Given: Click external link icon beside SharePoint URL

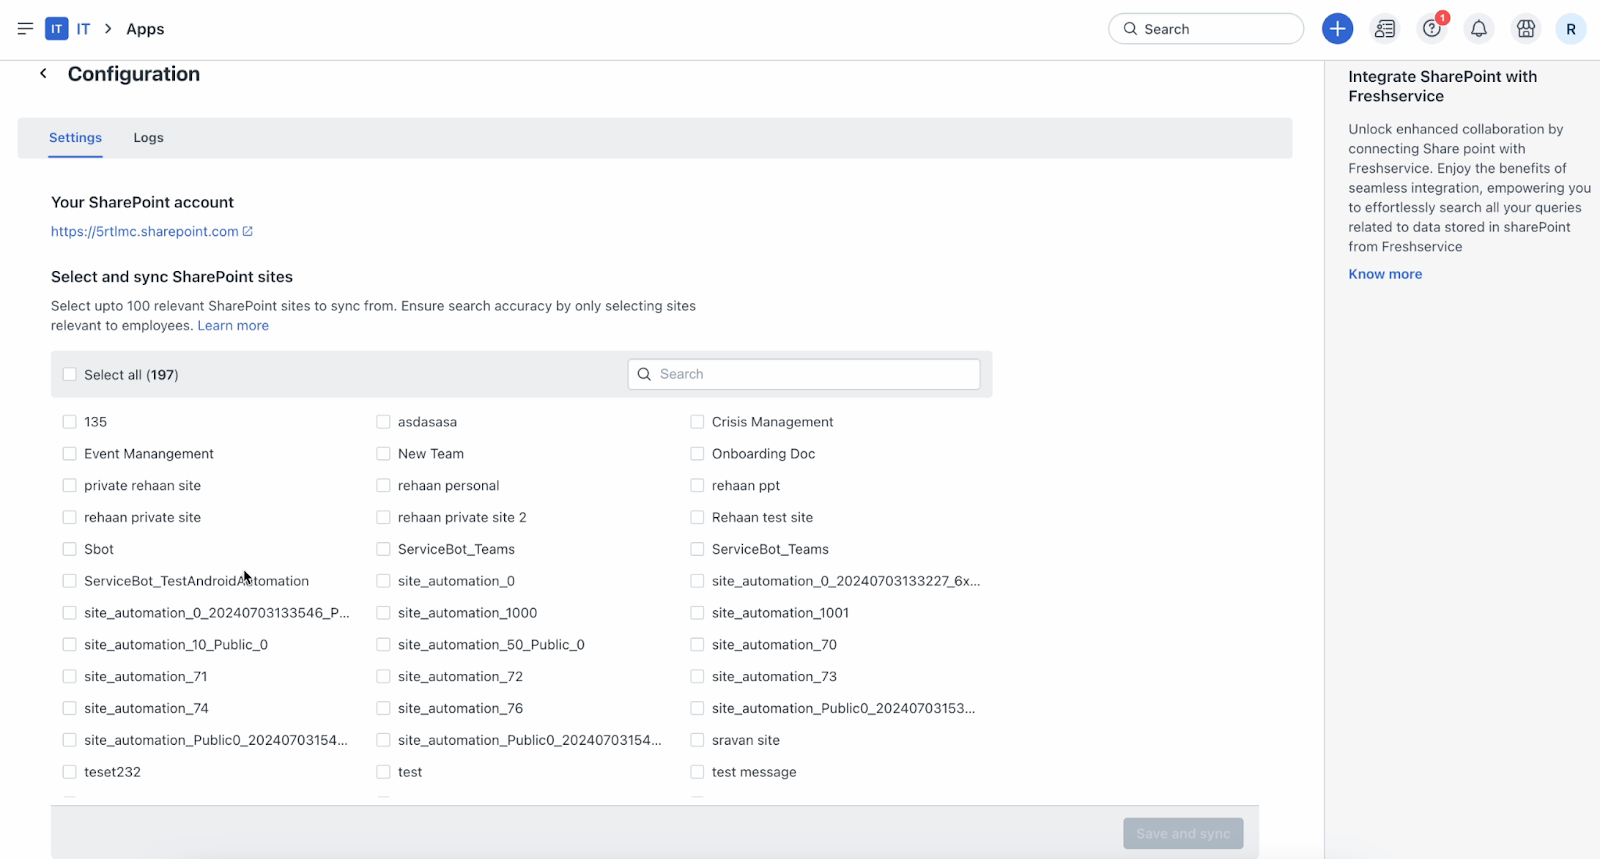Looking at the screenshot, I should (248, 231).
